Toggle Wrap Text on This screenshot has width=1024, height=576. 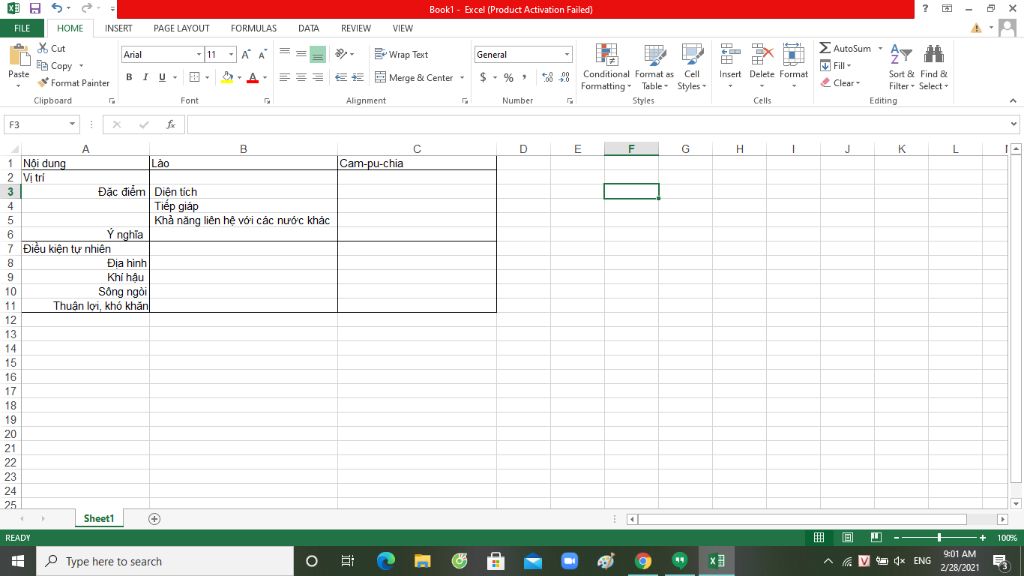pyautogui.click(x=402, y=54)
